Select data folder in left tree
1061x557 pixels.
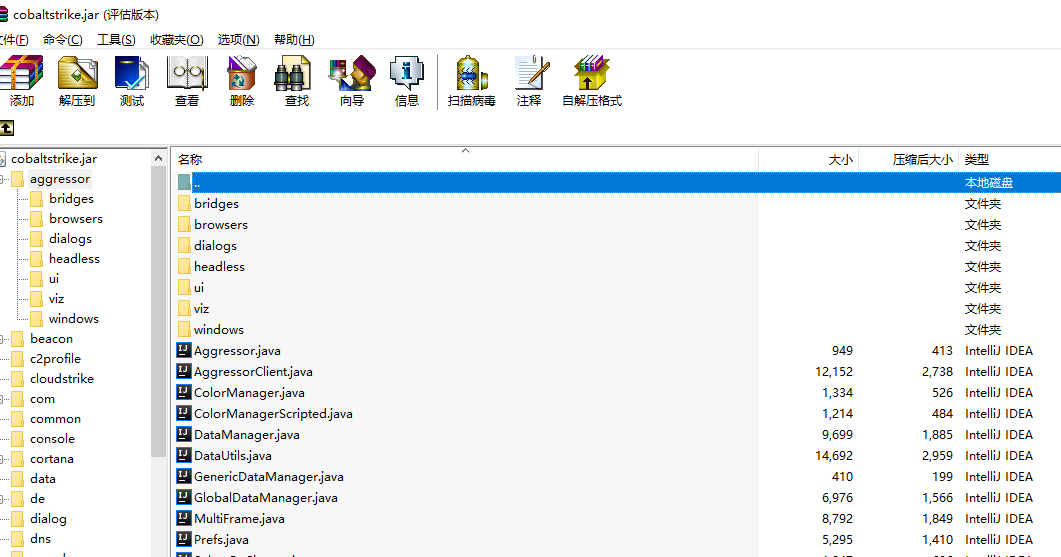tap(43, 478)
